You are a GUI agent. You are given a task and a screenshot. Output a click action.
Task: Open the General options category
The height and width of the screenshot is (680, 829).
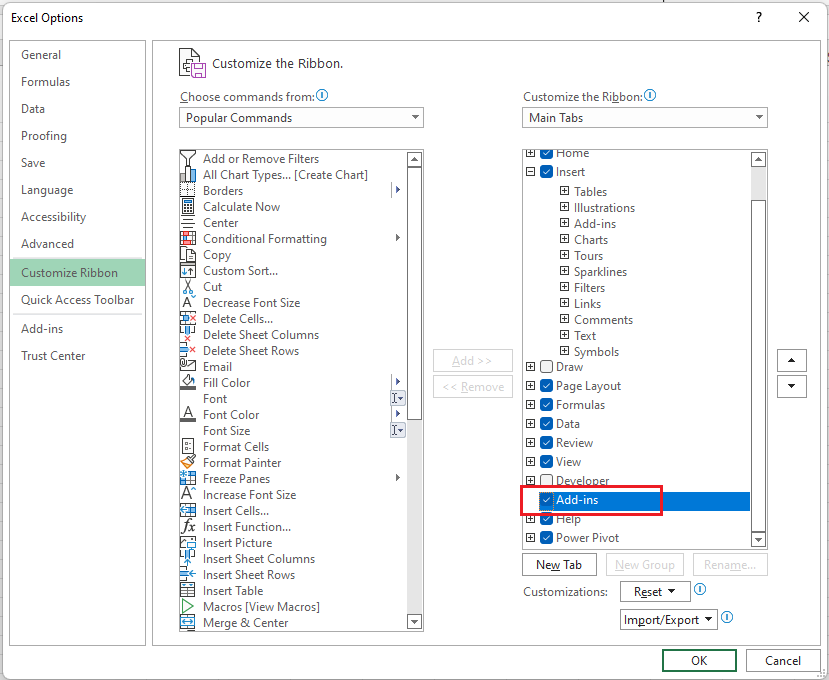[77, 54]
